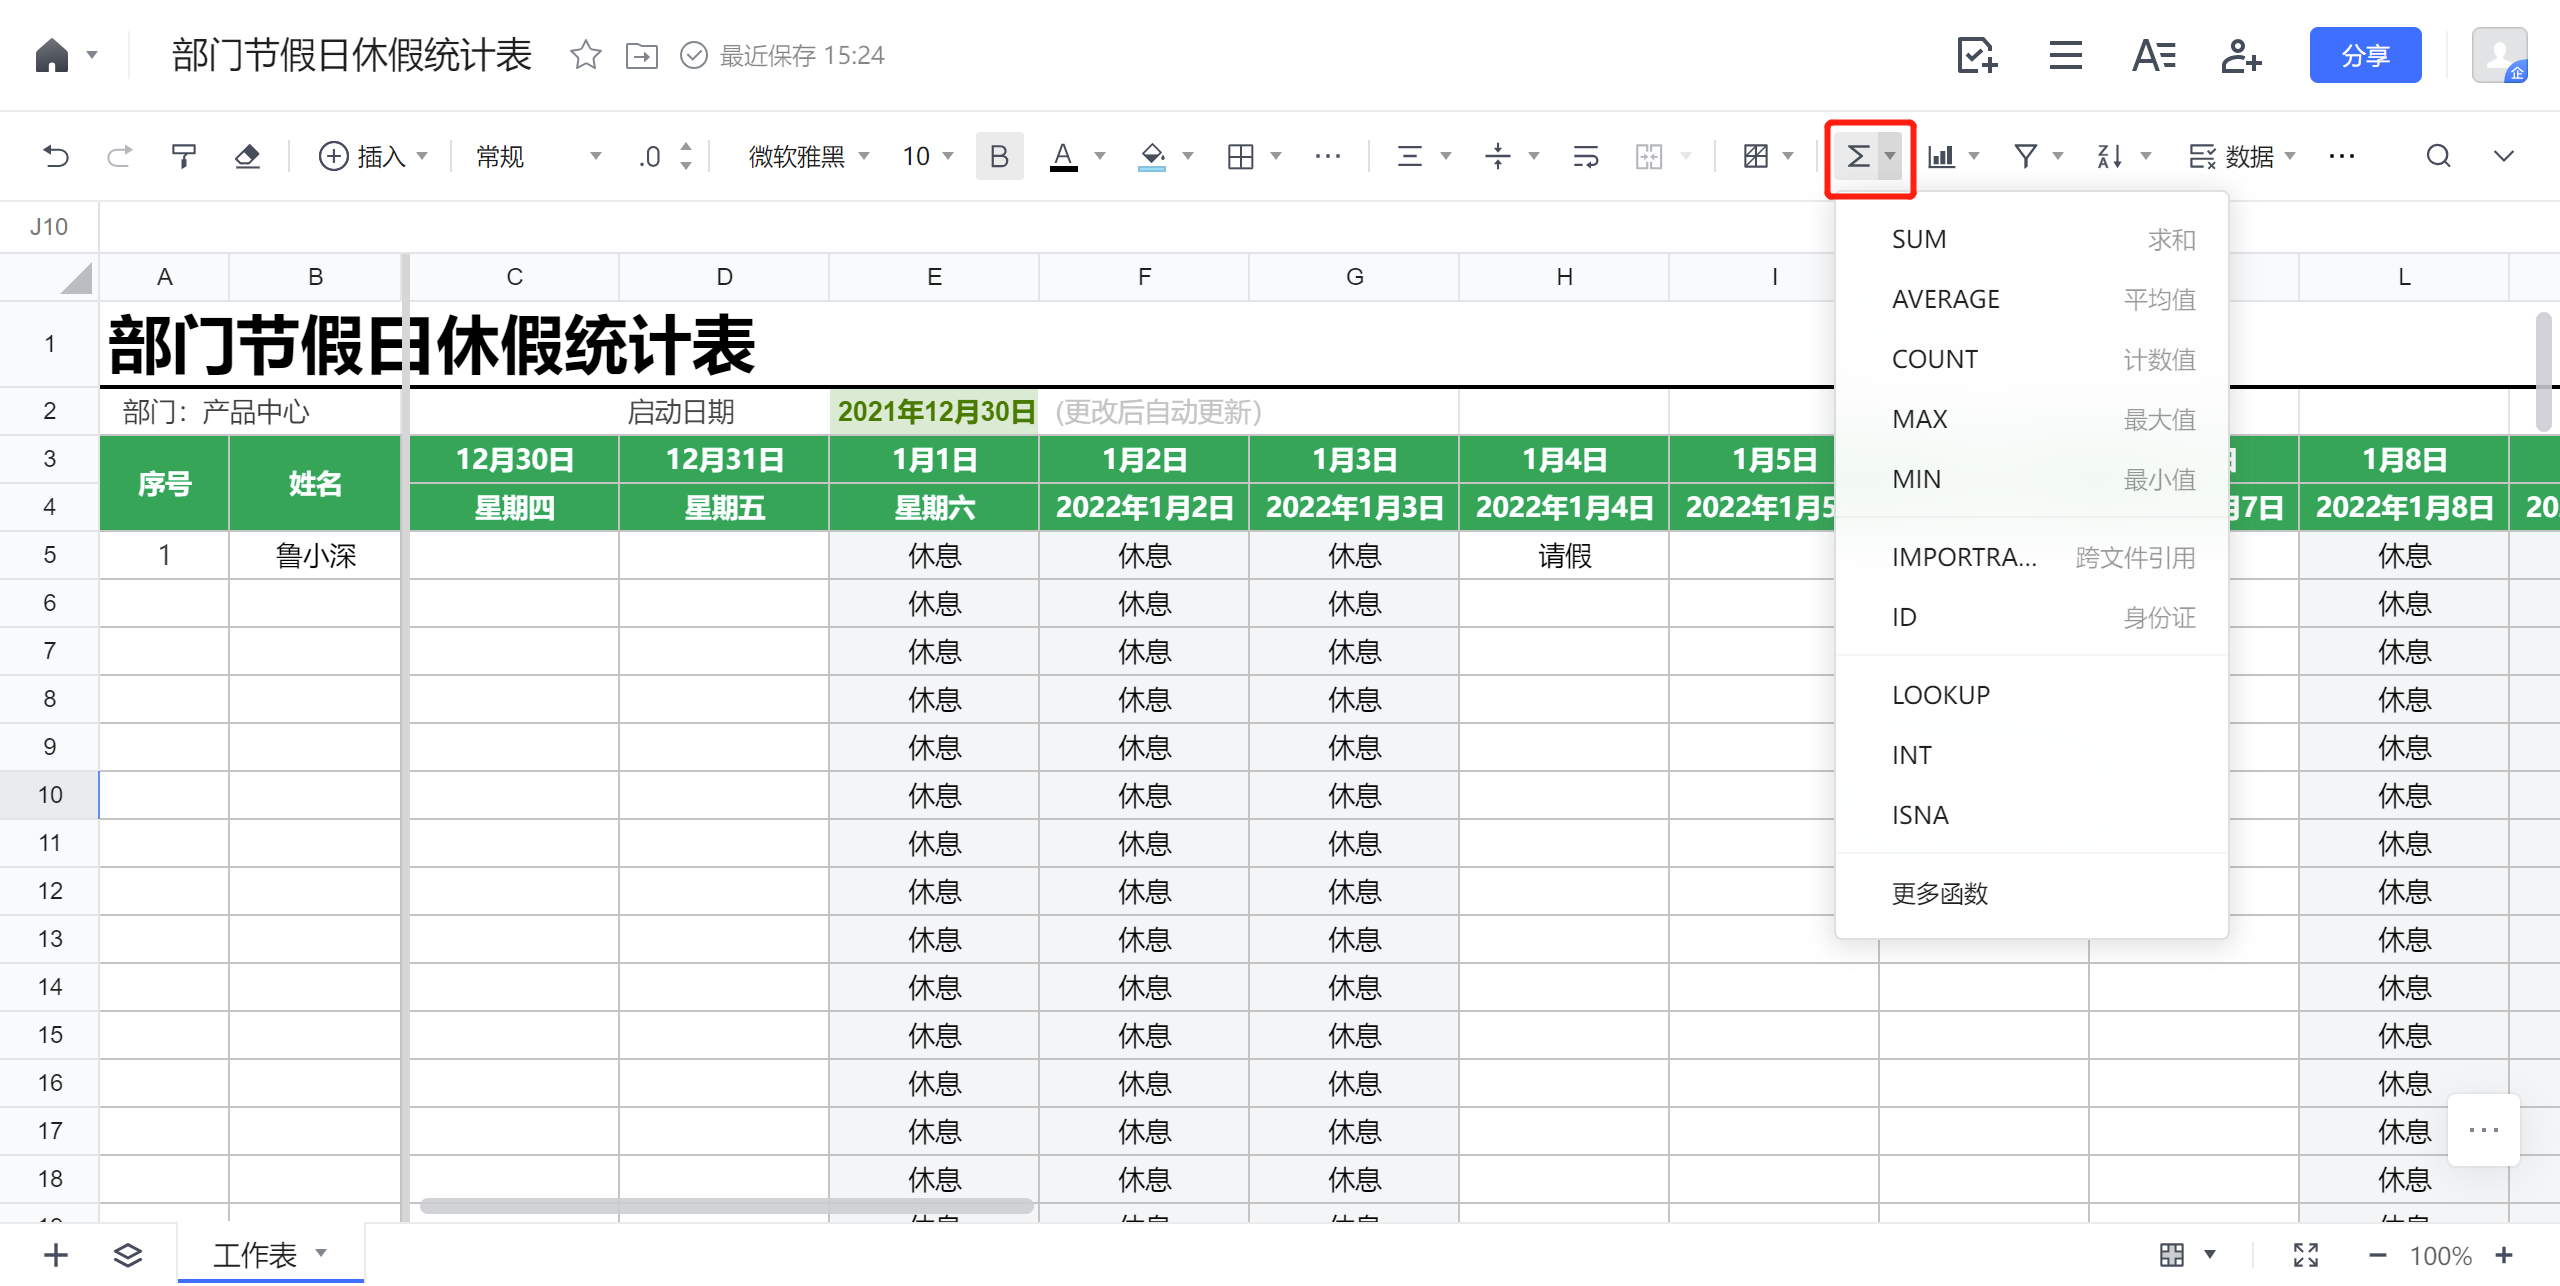Click the J10 cell reference box
This screenshot has width=2560, height=1286.
click(49, 227)
